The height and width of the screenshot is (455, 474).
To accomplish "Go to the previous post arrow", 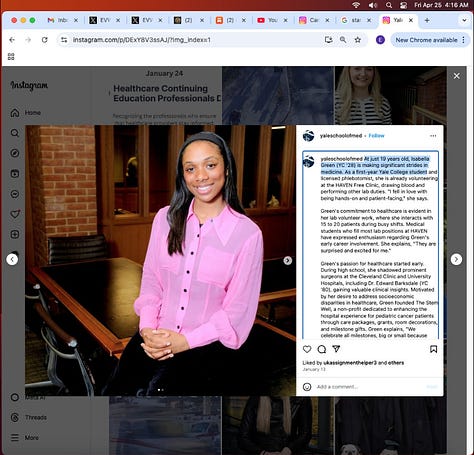I will point(12,259).
